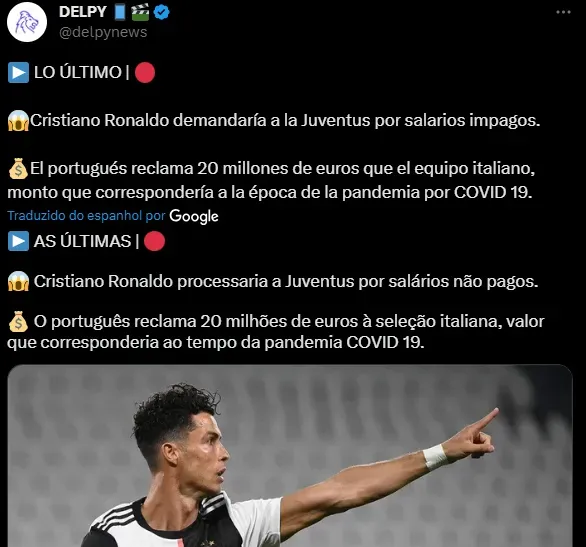Click the phone emoji next to DELPY

tap(120, 12)
